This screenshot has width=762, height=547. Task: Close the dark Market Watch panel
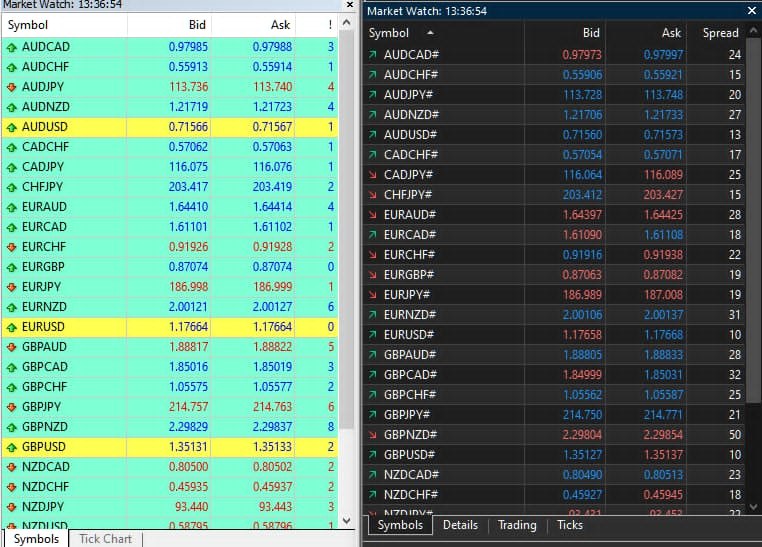pos(752,11)
